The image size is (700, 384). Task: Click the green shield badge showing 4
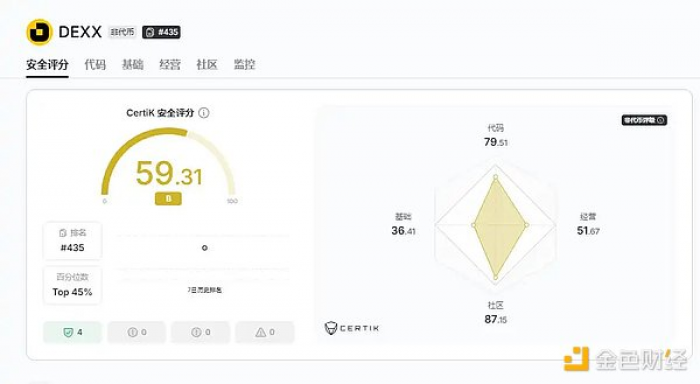click(x=72, y=332)
